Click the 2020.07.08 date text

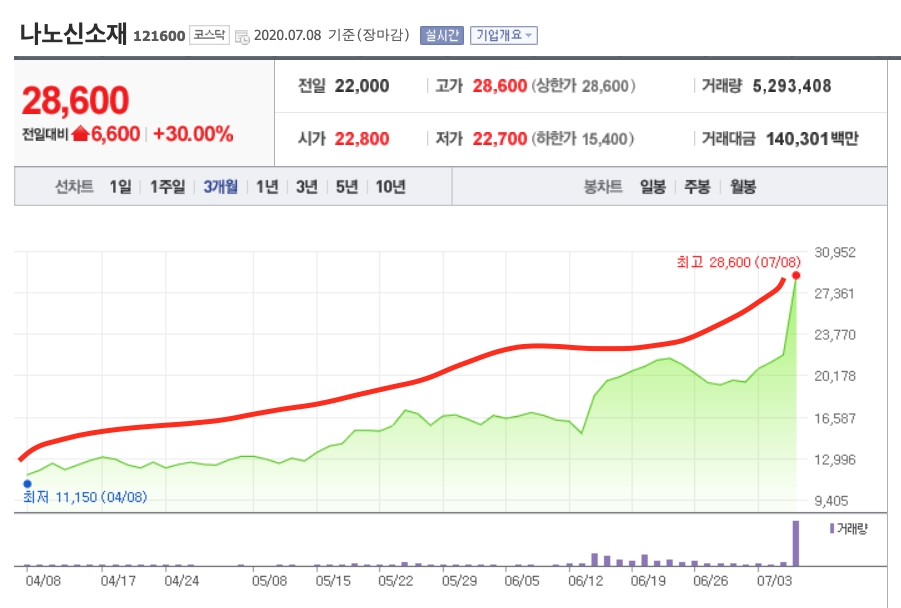point(287,36)
